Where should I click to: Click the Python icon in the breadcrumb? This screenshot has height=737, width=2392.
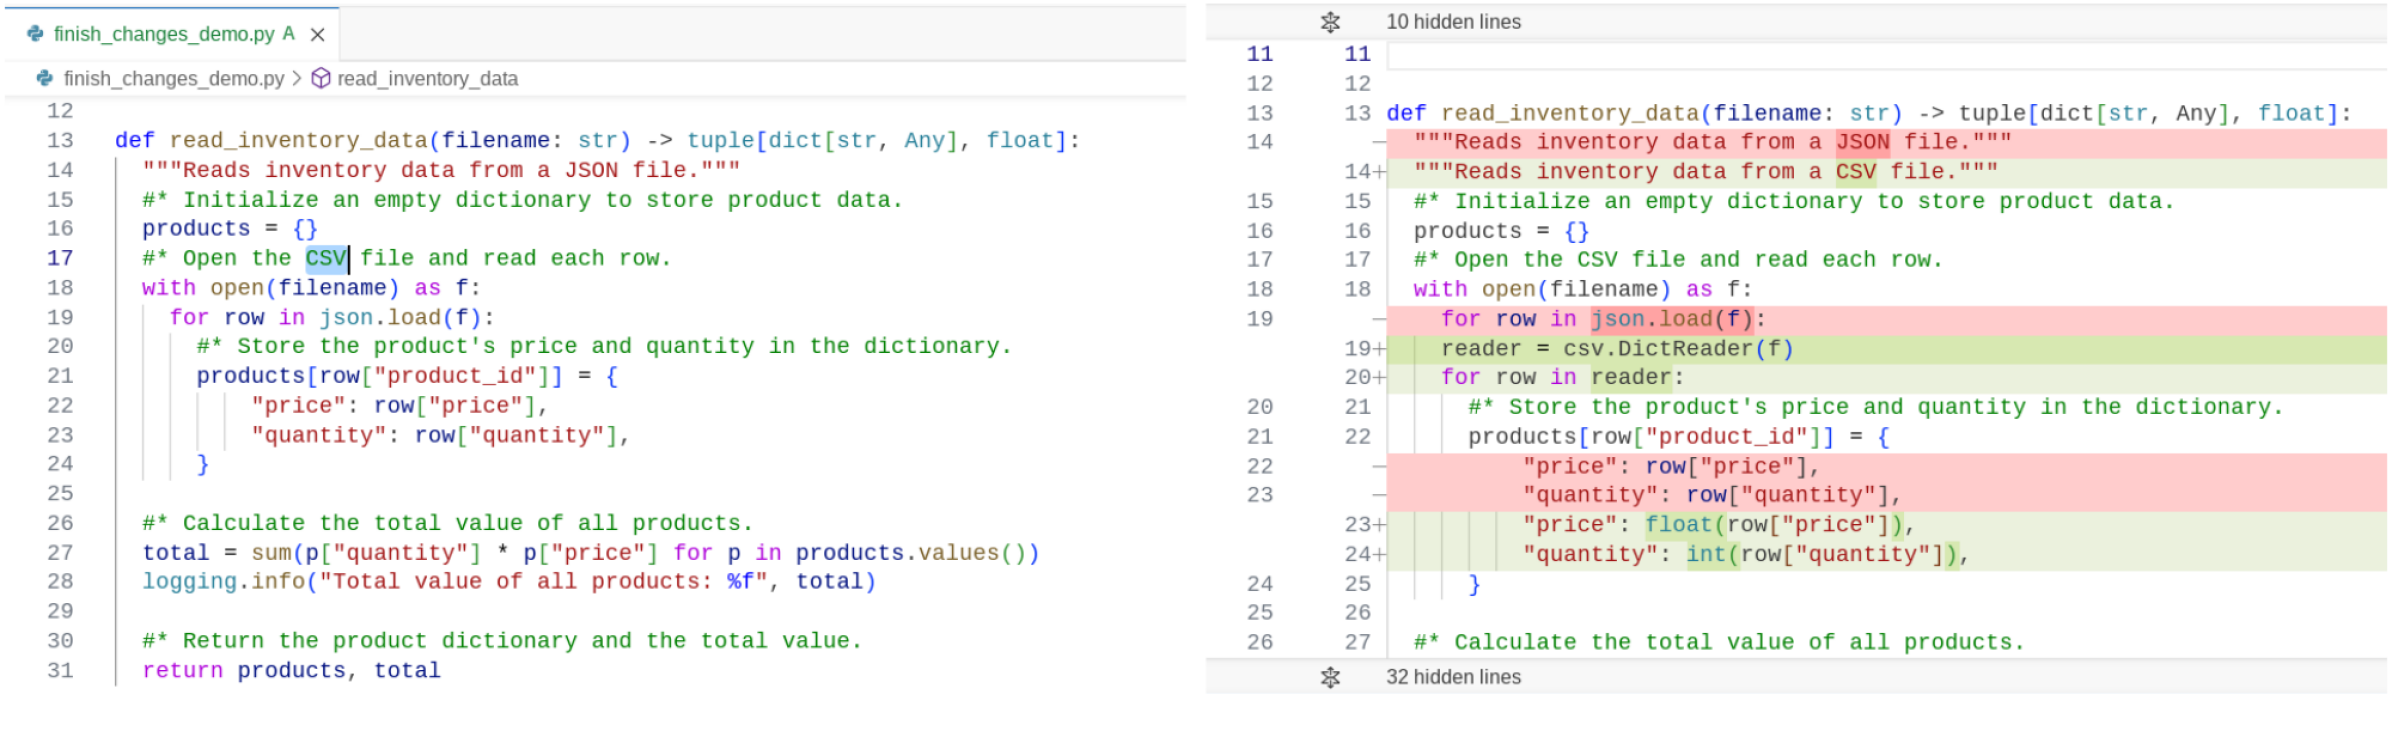coord(45,78)
